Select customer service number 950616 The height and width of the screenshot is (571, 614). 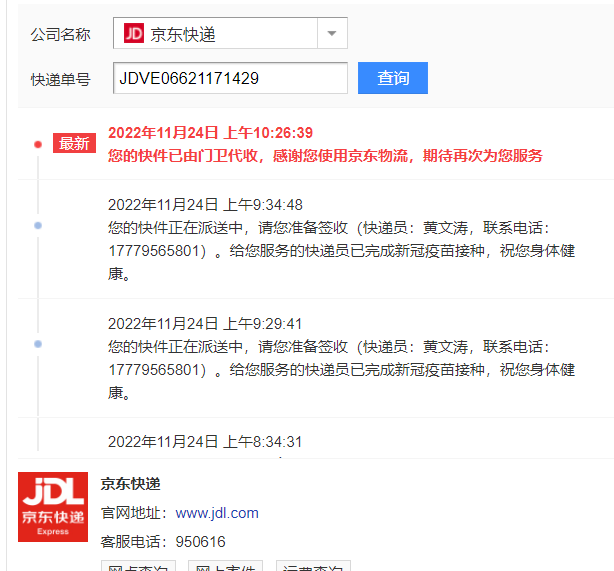[x=200, y=542]
